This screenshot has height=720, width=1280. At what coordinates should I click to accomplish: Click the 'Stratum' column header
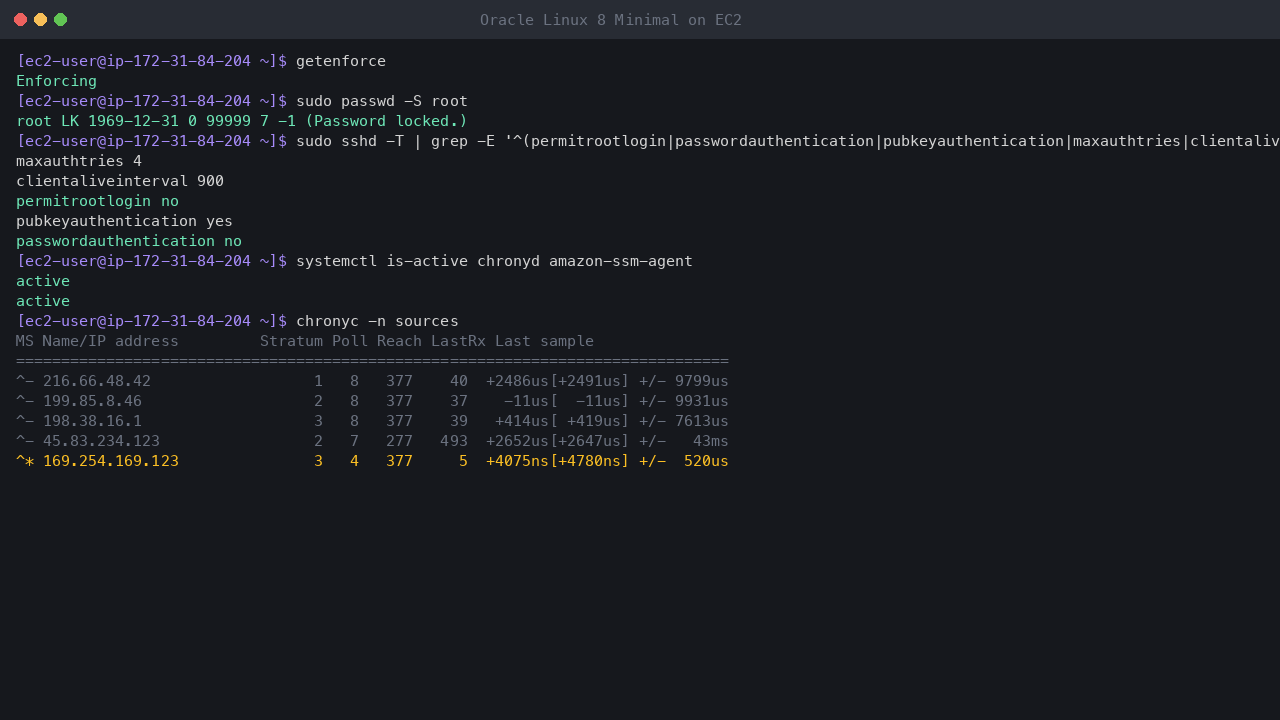[x=291, y=341]
